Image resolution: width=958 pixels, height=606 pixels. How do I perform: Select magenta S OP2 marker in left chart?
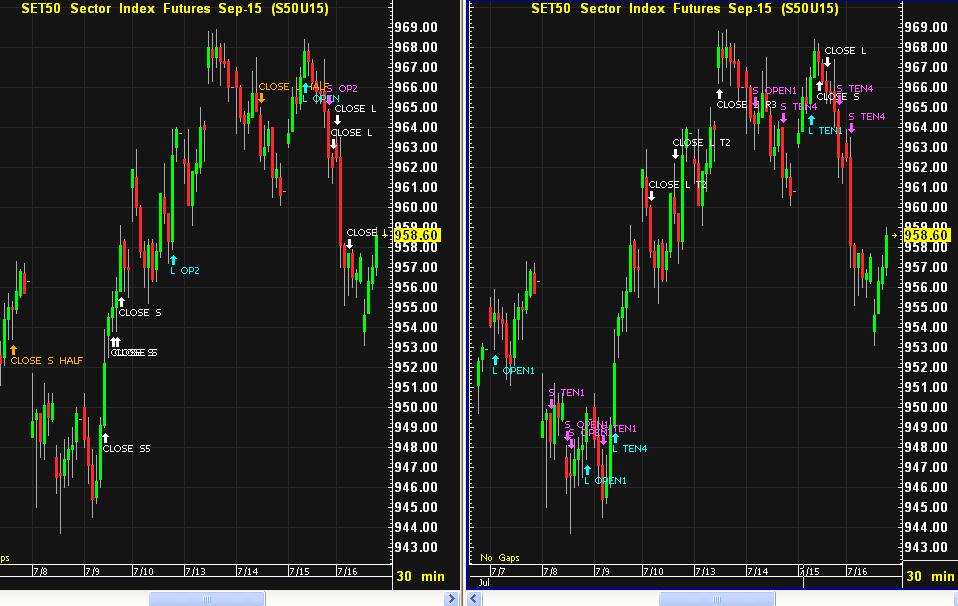(329, 99)
